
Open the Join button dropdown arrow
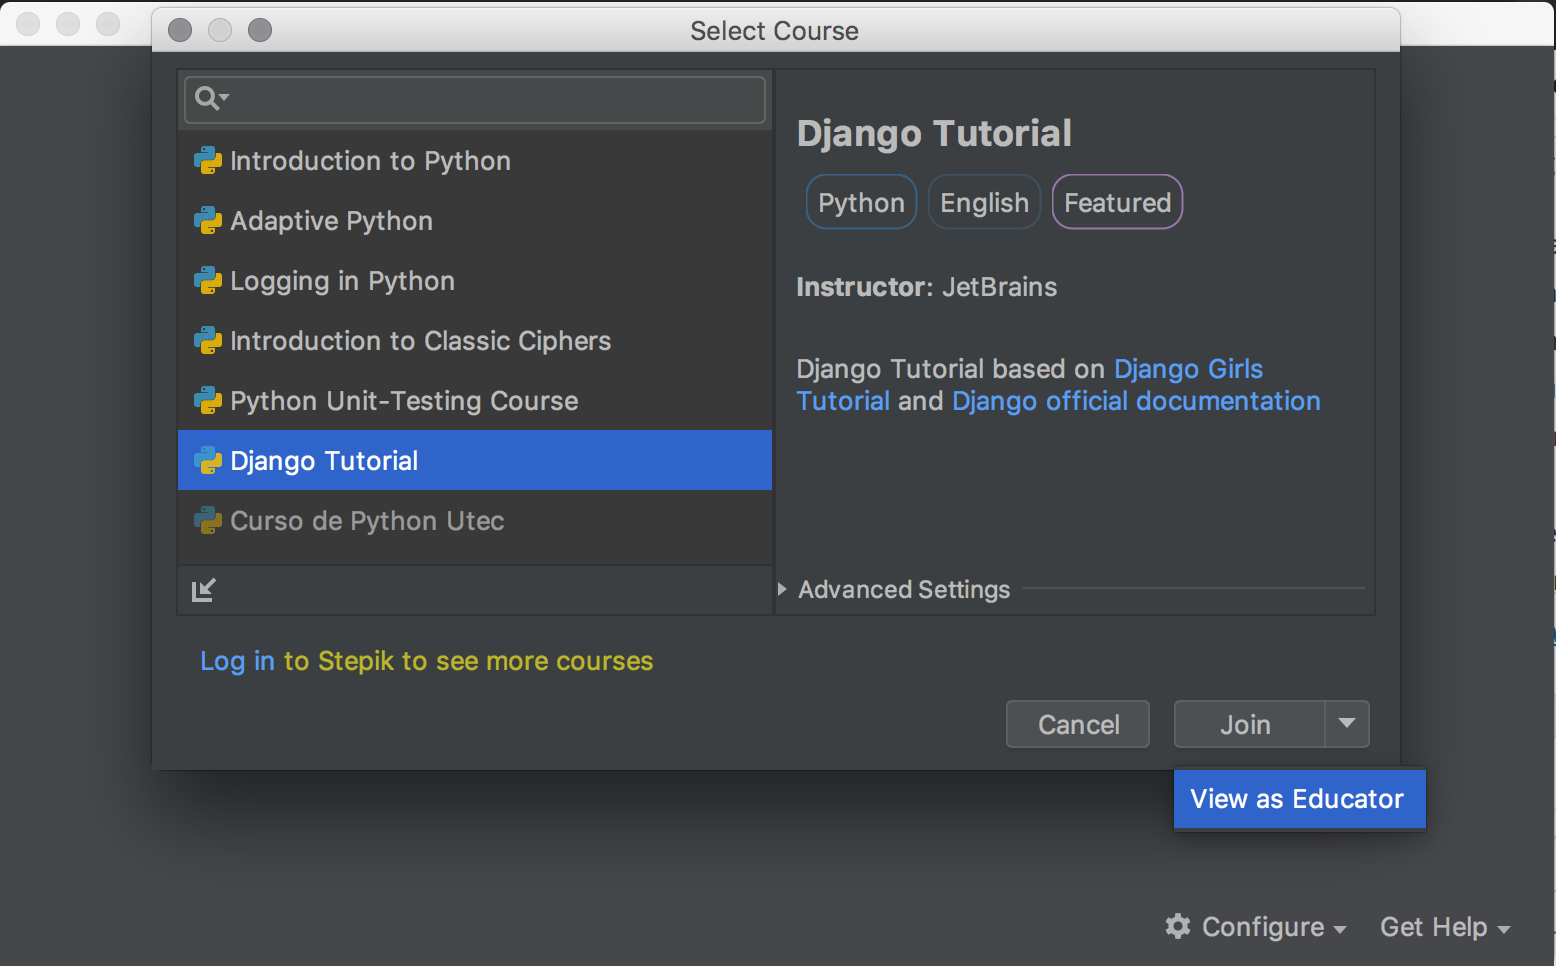[1347, 724]
